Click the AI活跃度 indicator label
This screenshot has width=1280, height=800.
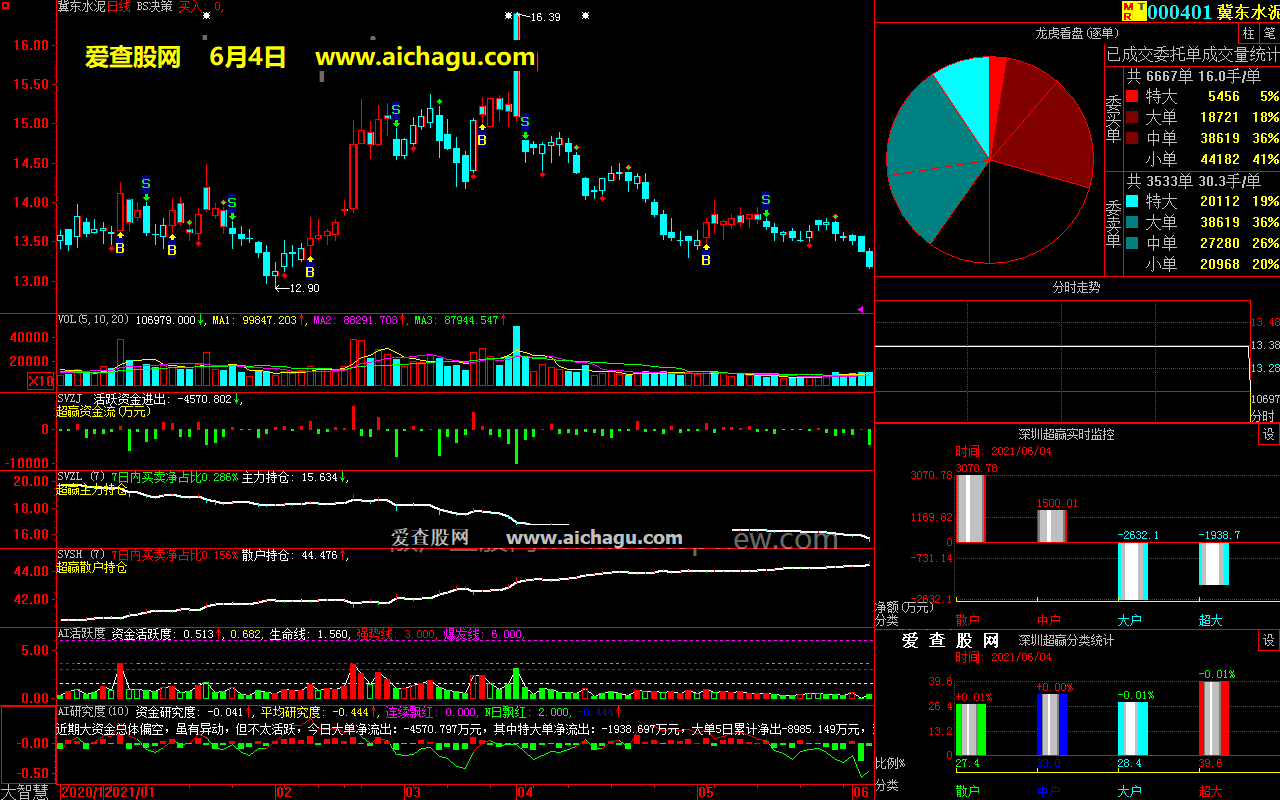point(81,633)
